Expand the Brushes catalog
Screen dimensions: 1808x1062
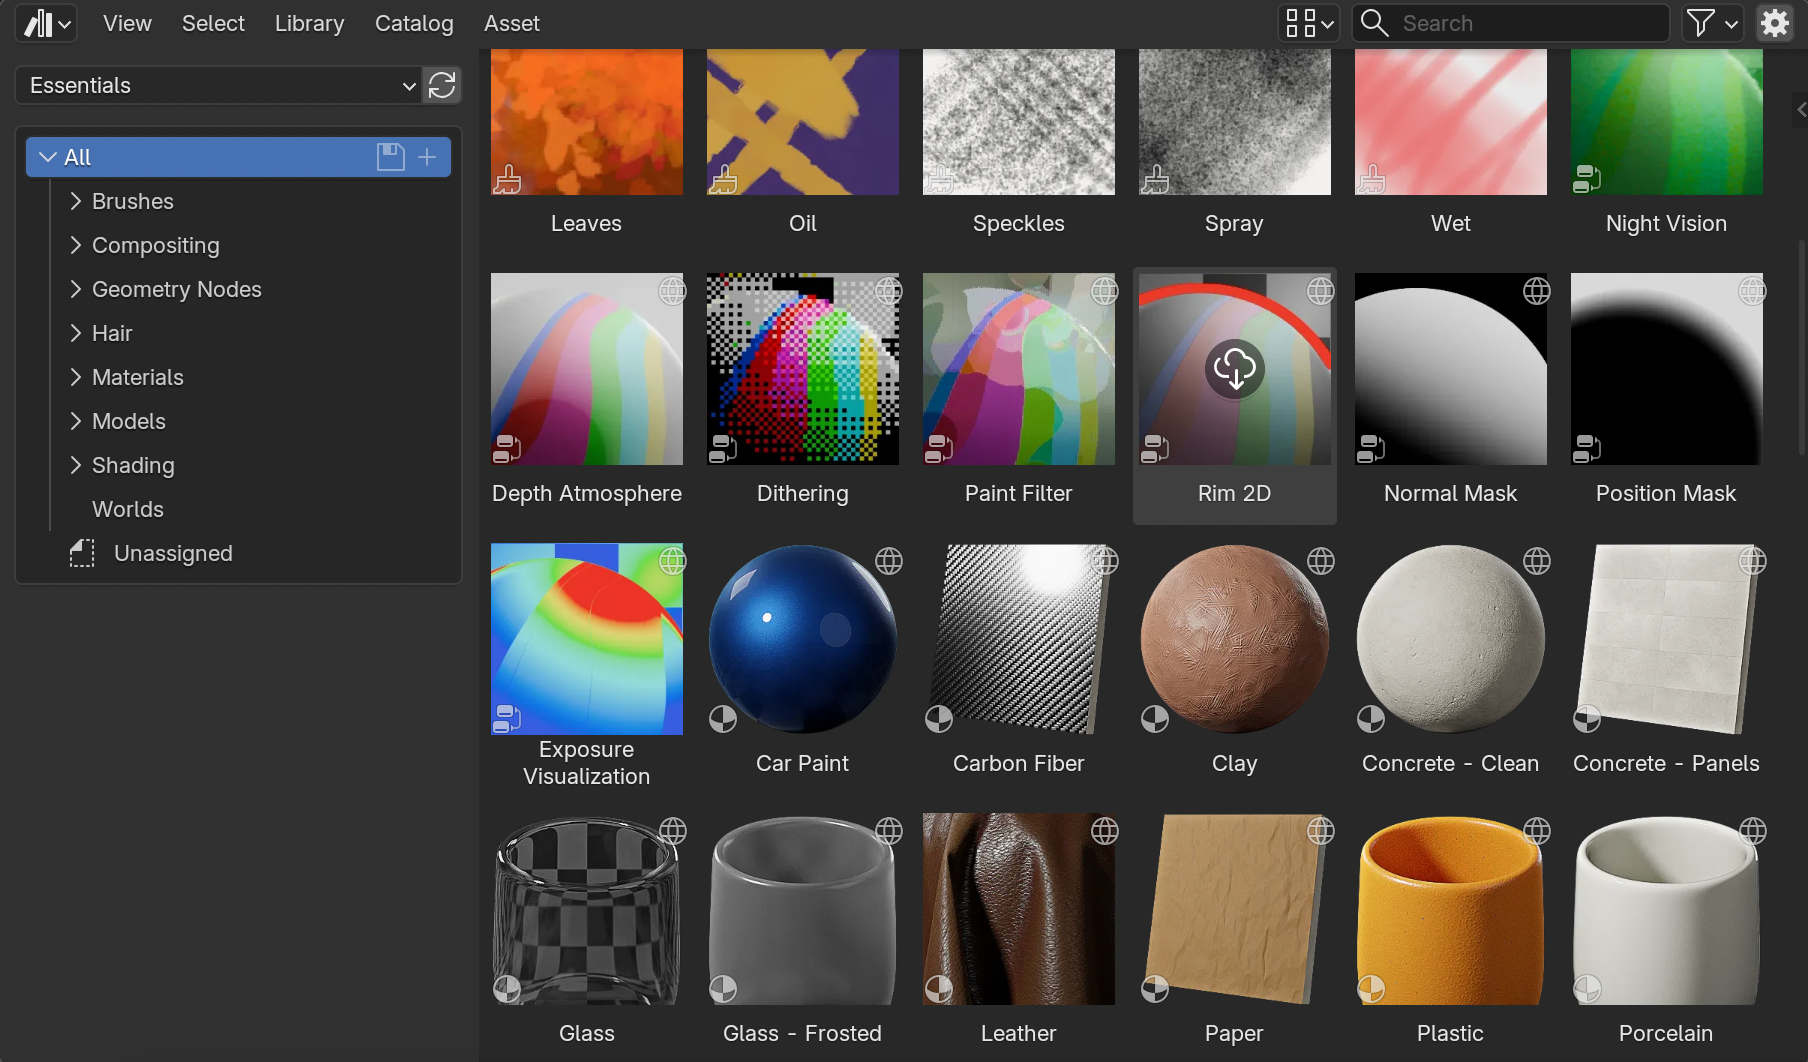coord(75,201)
